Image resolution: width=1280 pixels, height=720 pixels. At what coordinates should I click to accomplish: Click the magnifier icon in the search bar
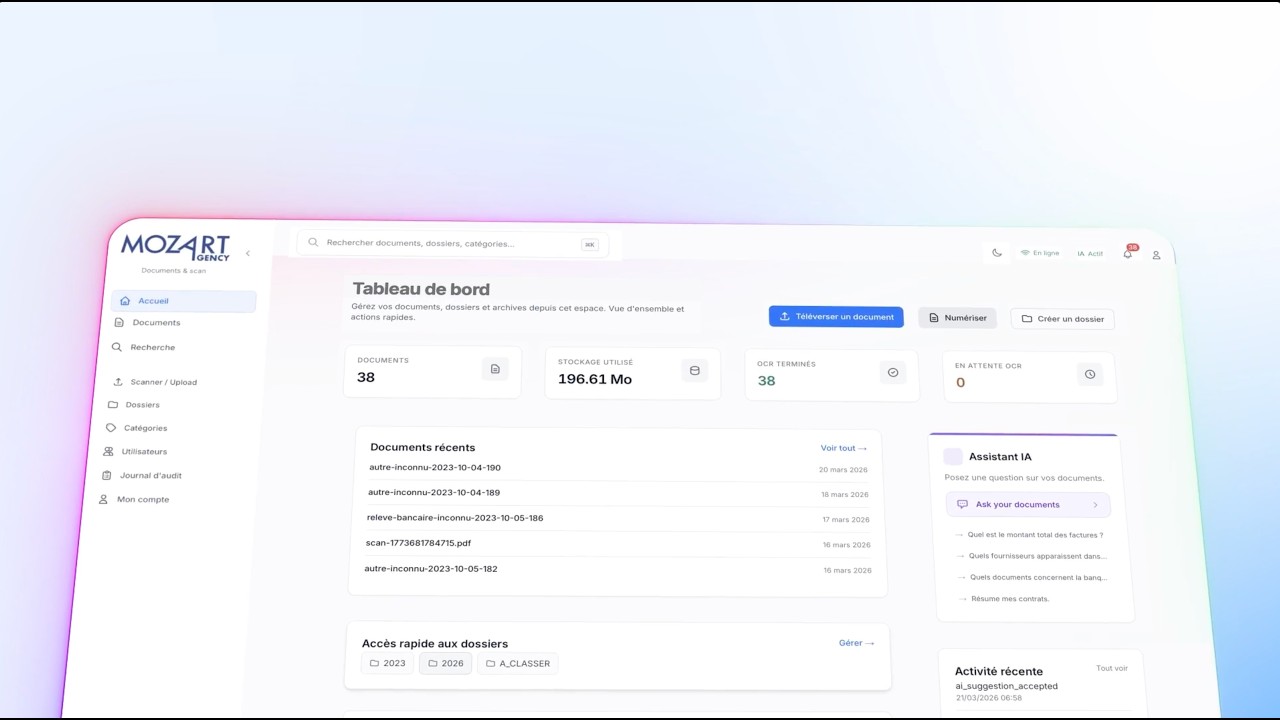pos(313,243)
